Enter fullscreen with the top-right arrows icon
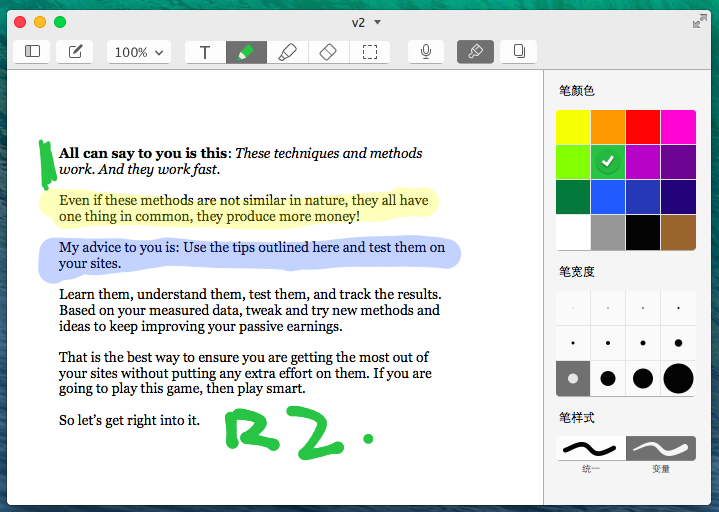 [x=699, y=22]
